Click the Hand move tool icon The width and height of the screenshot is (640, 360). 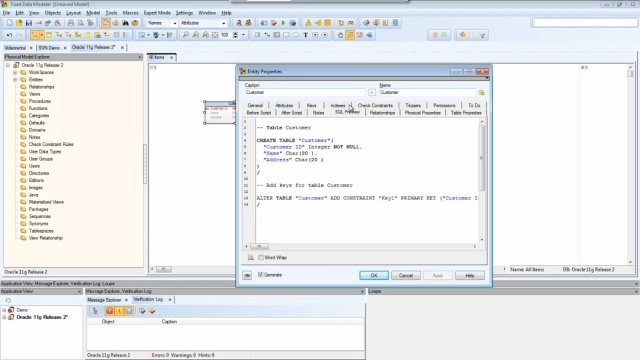[340, 35]
